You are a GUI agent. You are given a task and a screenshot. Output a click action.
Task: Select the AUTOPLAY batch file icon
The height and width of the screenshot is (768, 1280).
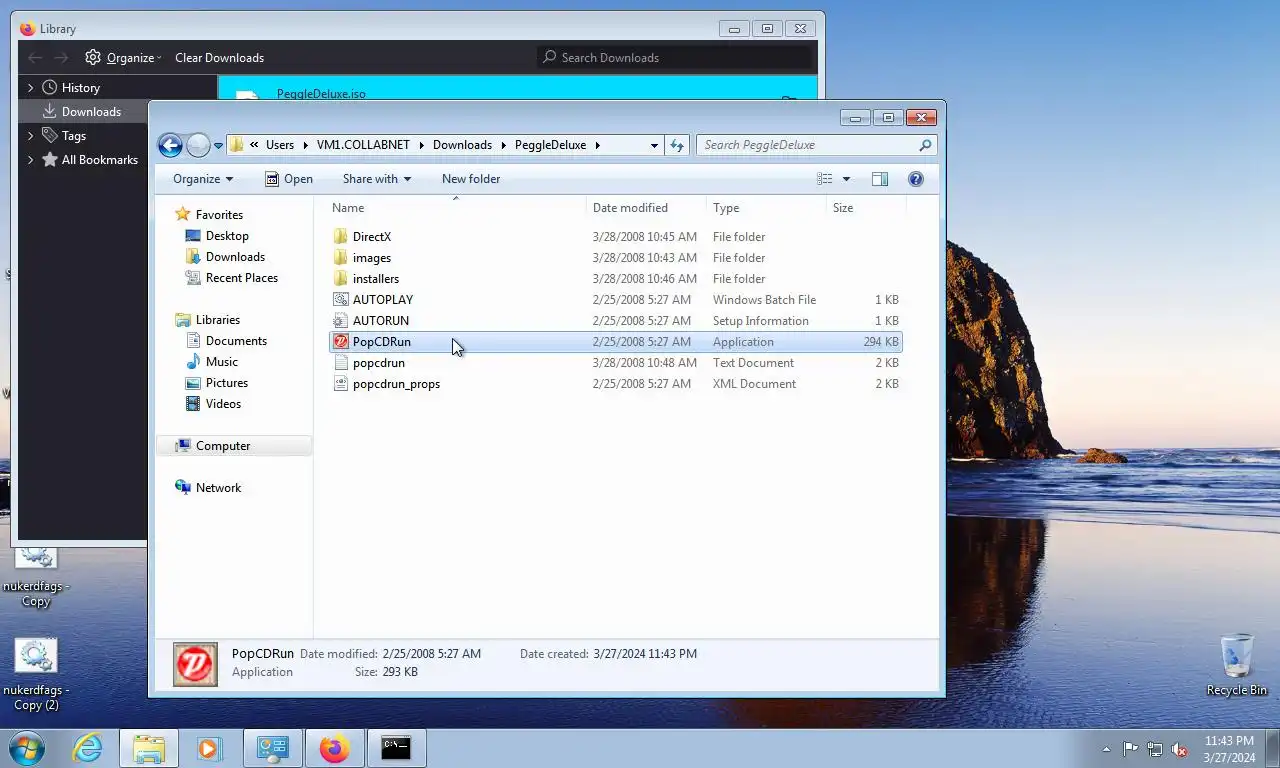pos(340,300)
